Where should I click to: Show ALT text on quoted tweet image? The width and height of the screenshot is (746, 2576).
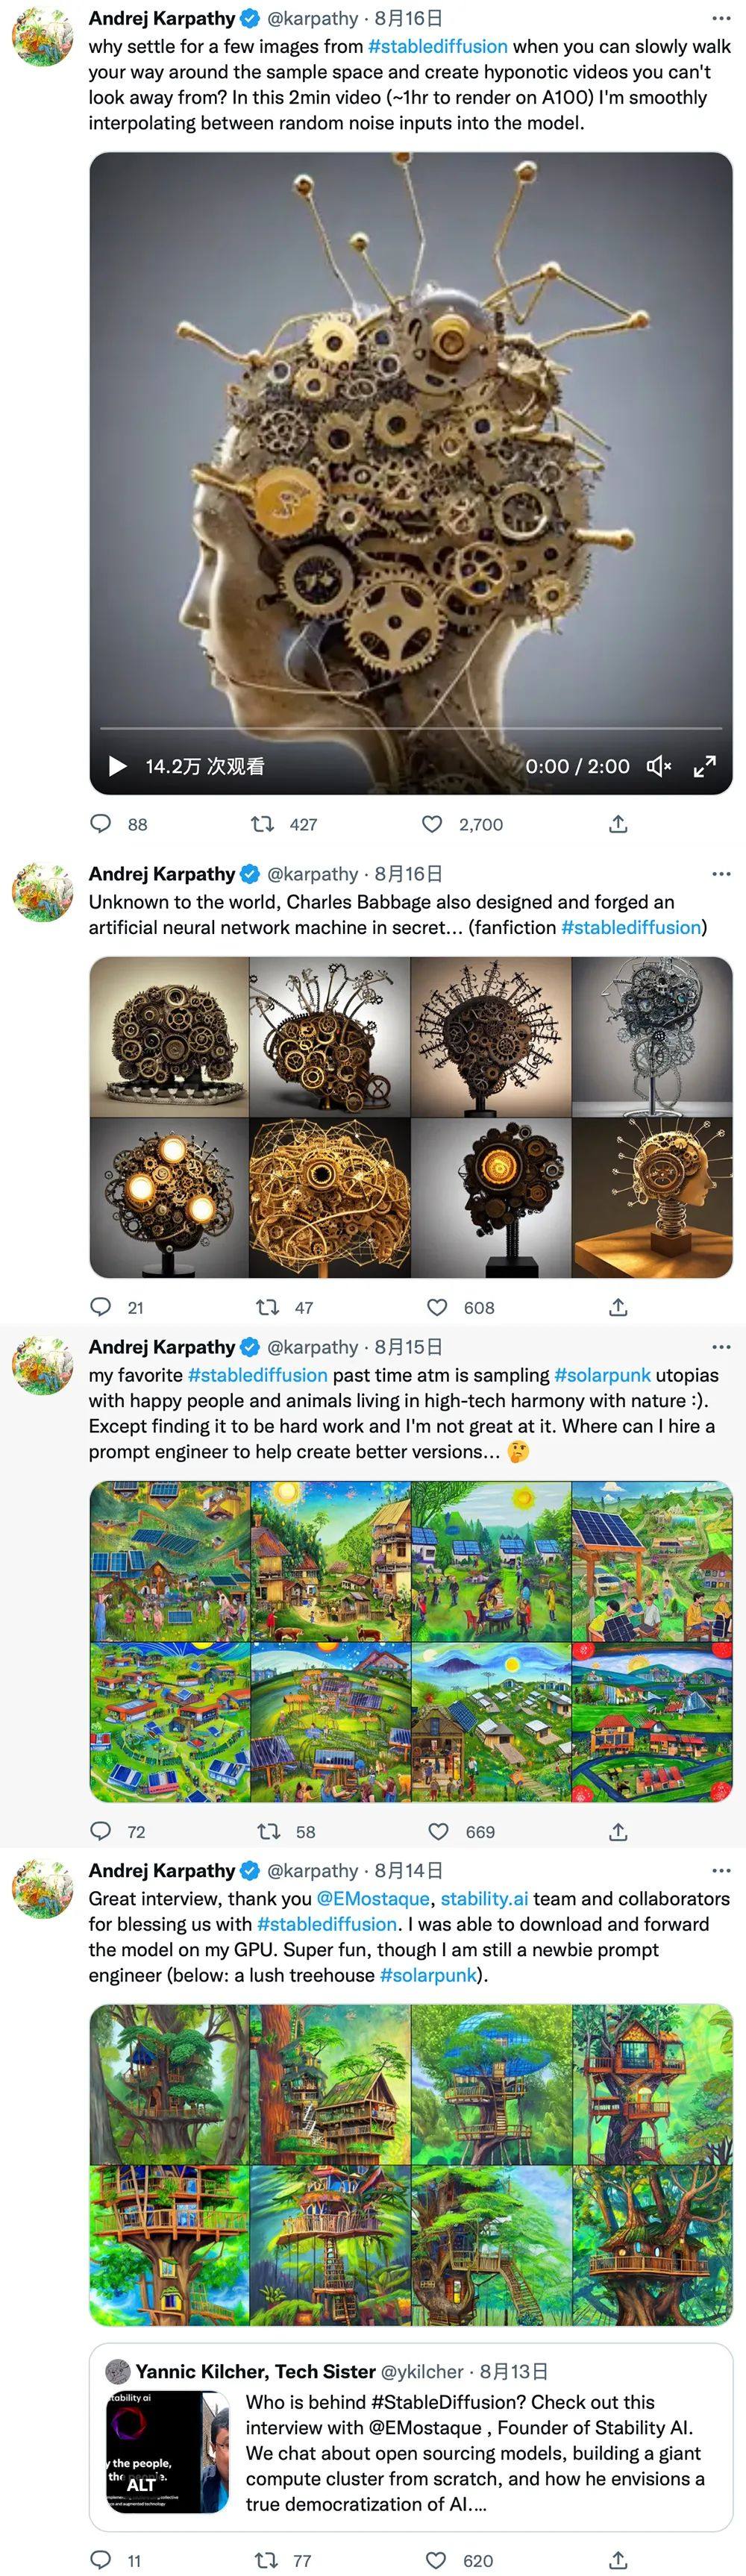coord(141,2484)
